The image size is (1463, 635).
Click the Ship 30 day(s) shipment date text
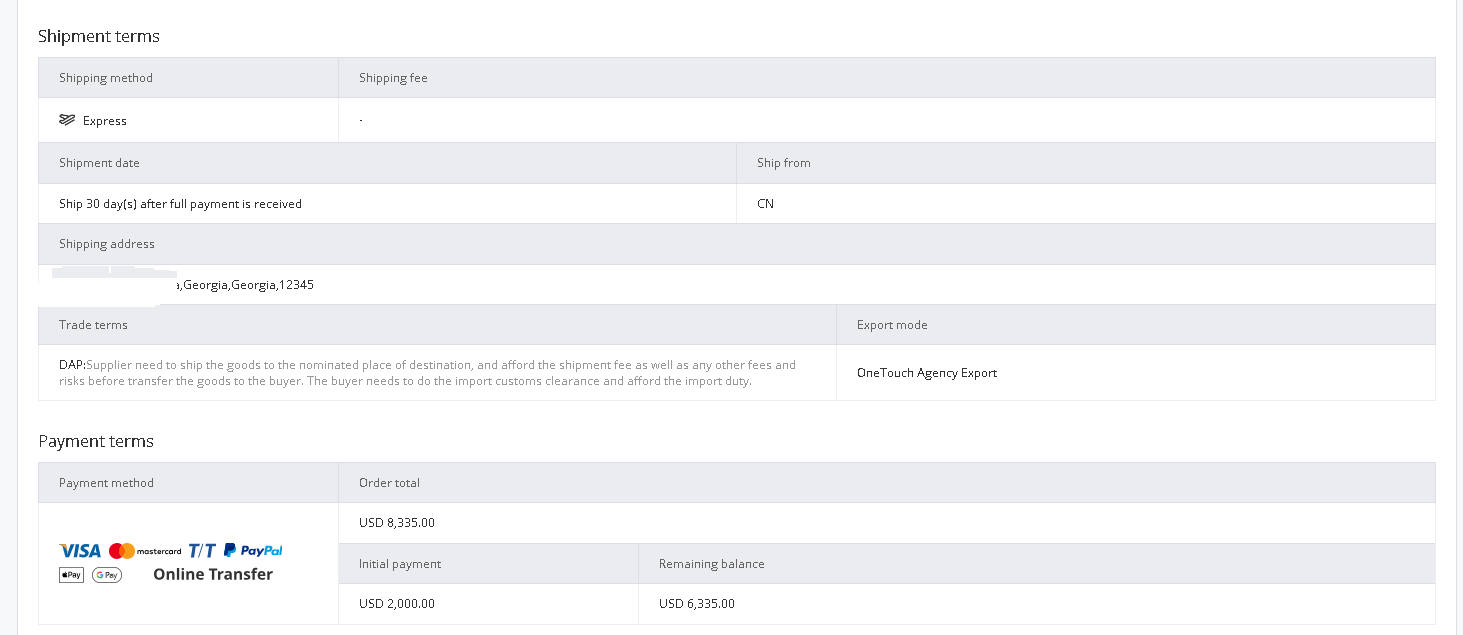coord(180,204)
